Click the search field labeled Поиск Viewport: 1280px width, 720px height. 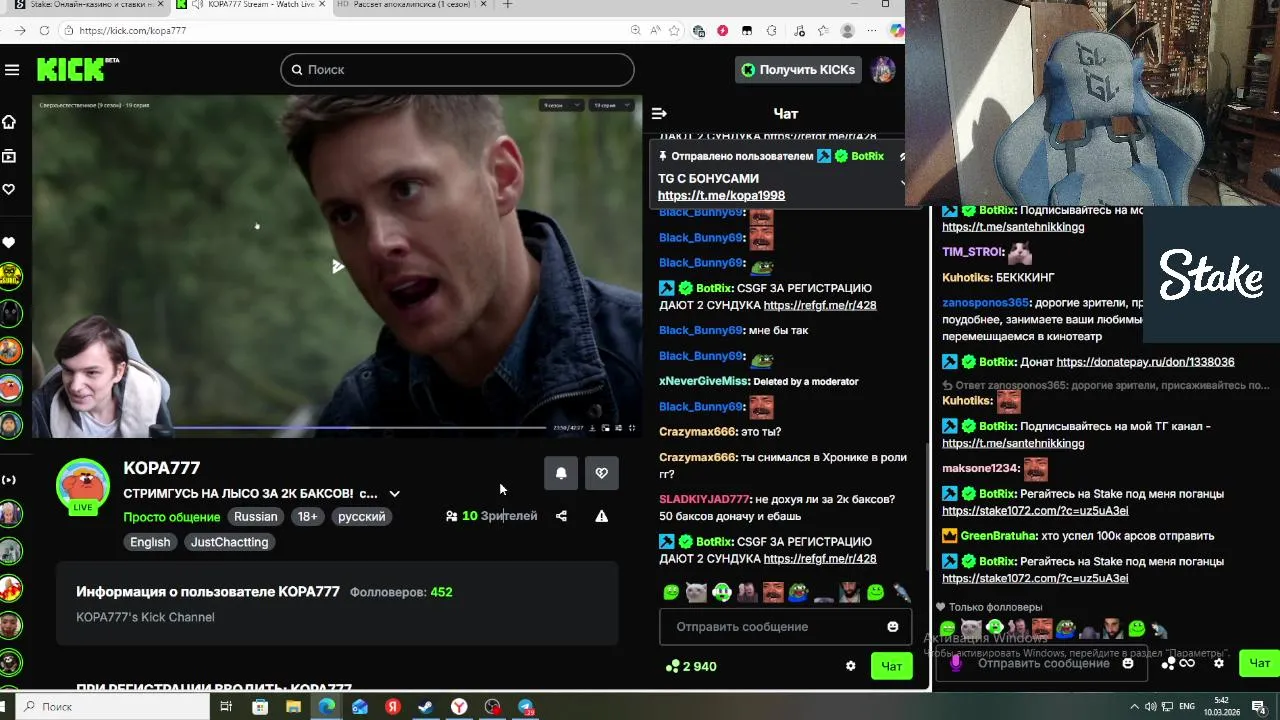[x=457, y=69]
